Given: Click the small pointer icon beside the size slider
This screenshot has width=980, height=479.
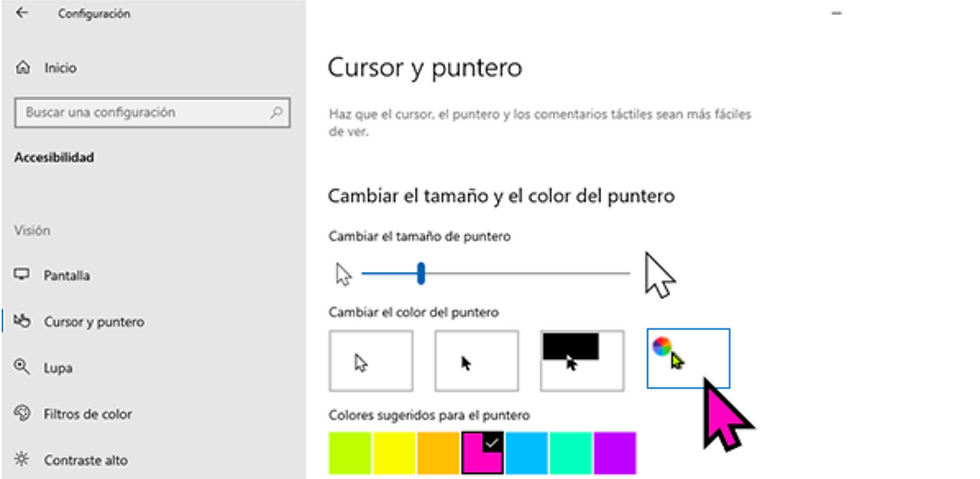Looking at the screenshot, I should point(344,274).
